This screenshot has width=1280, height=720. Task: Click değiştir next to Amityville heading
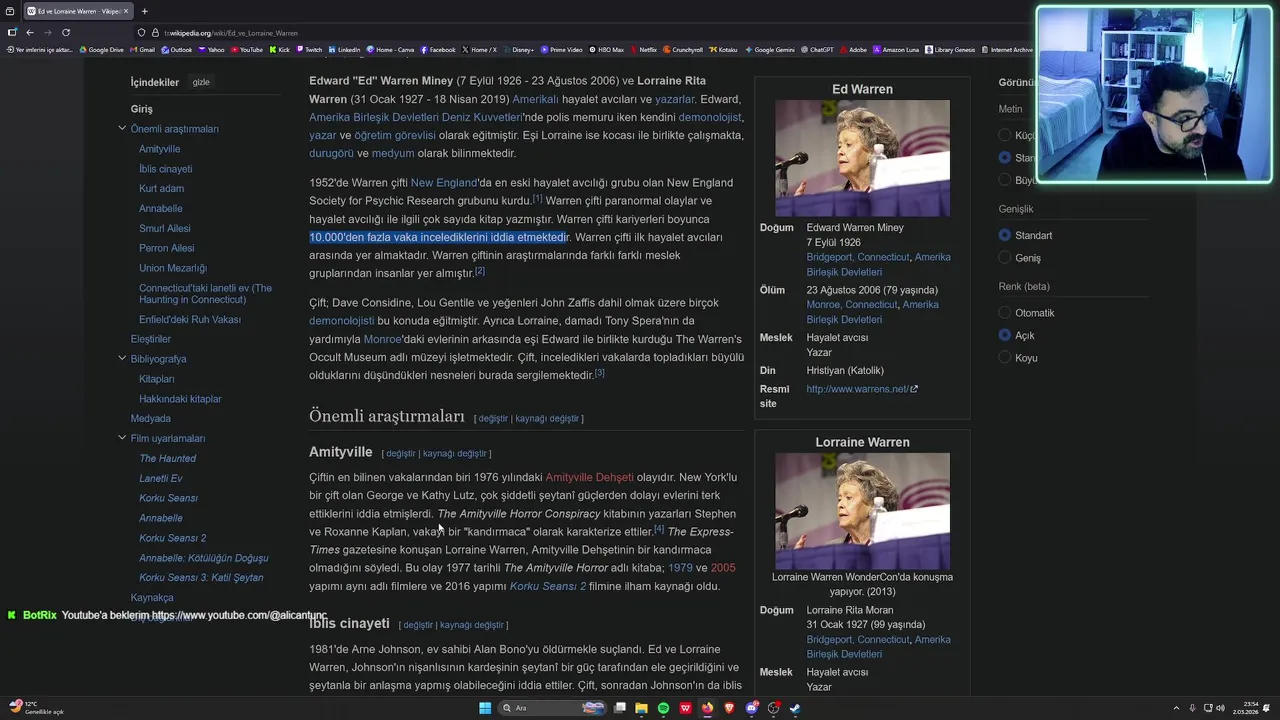[400, 454]
